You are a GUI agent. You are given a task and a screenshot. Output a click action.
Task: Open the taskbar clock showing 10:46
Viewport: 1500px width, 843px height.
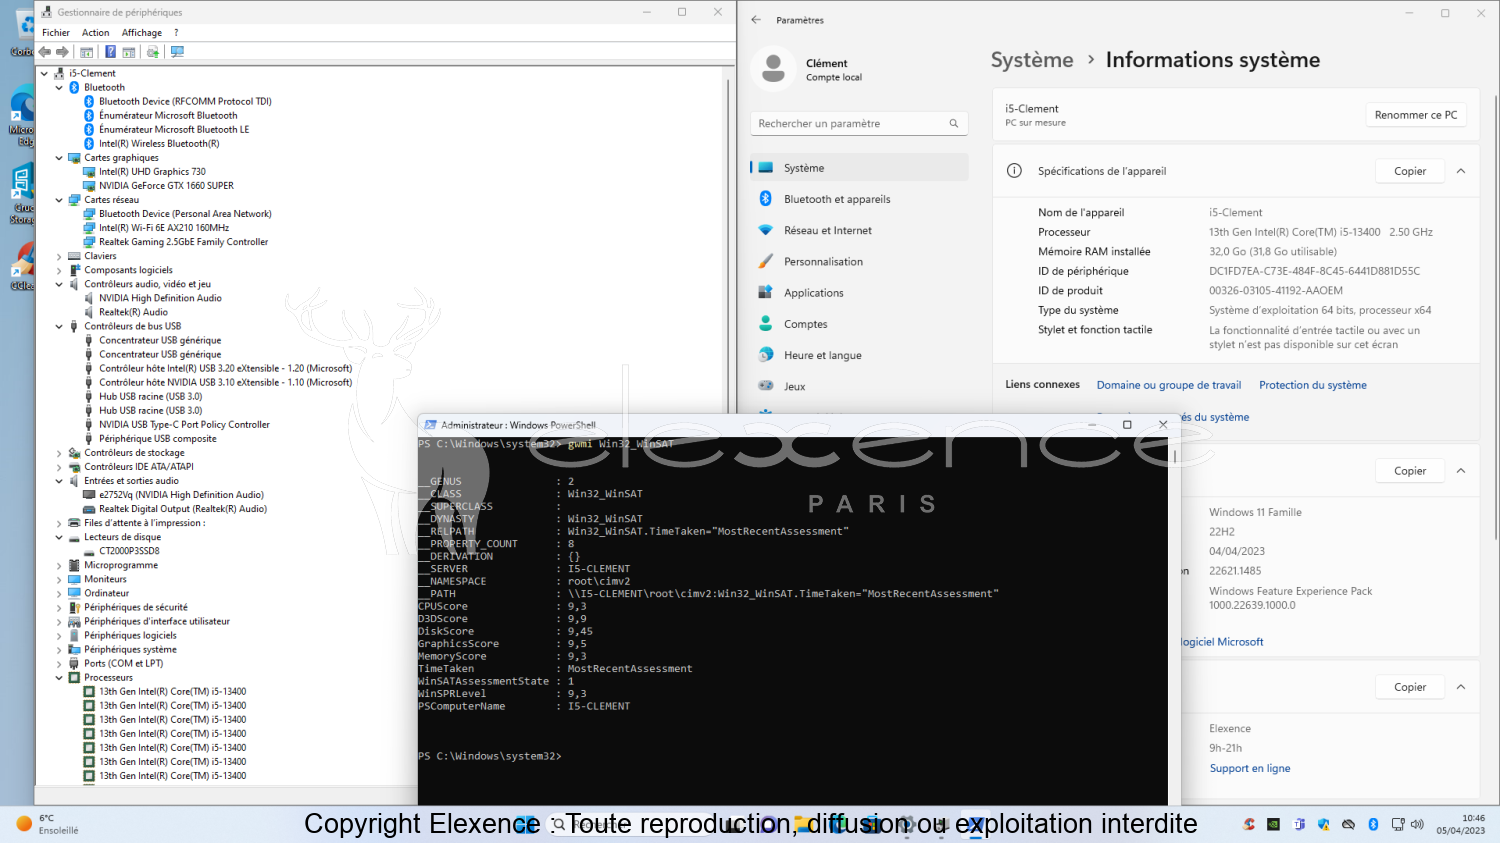pos(1461,824)
